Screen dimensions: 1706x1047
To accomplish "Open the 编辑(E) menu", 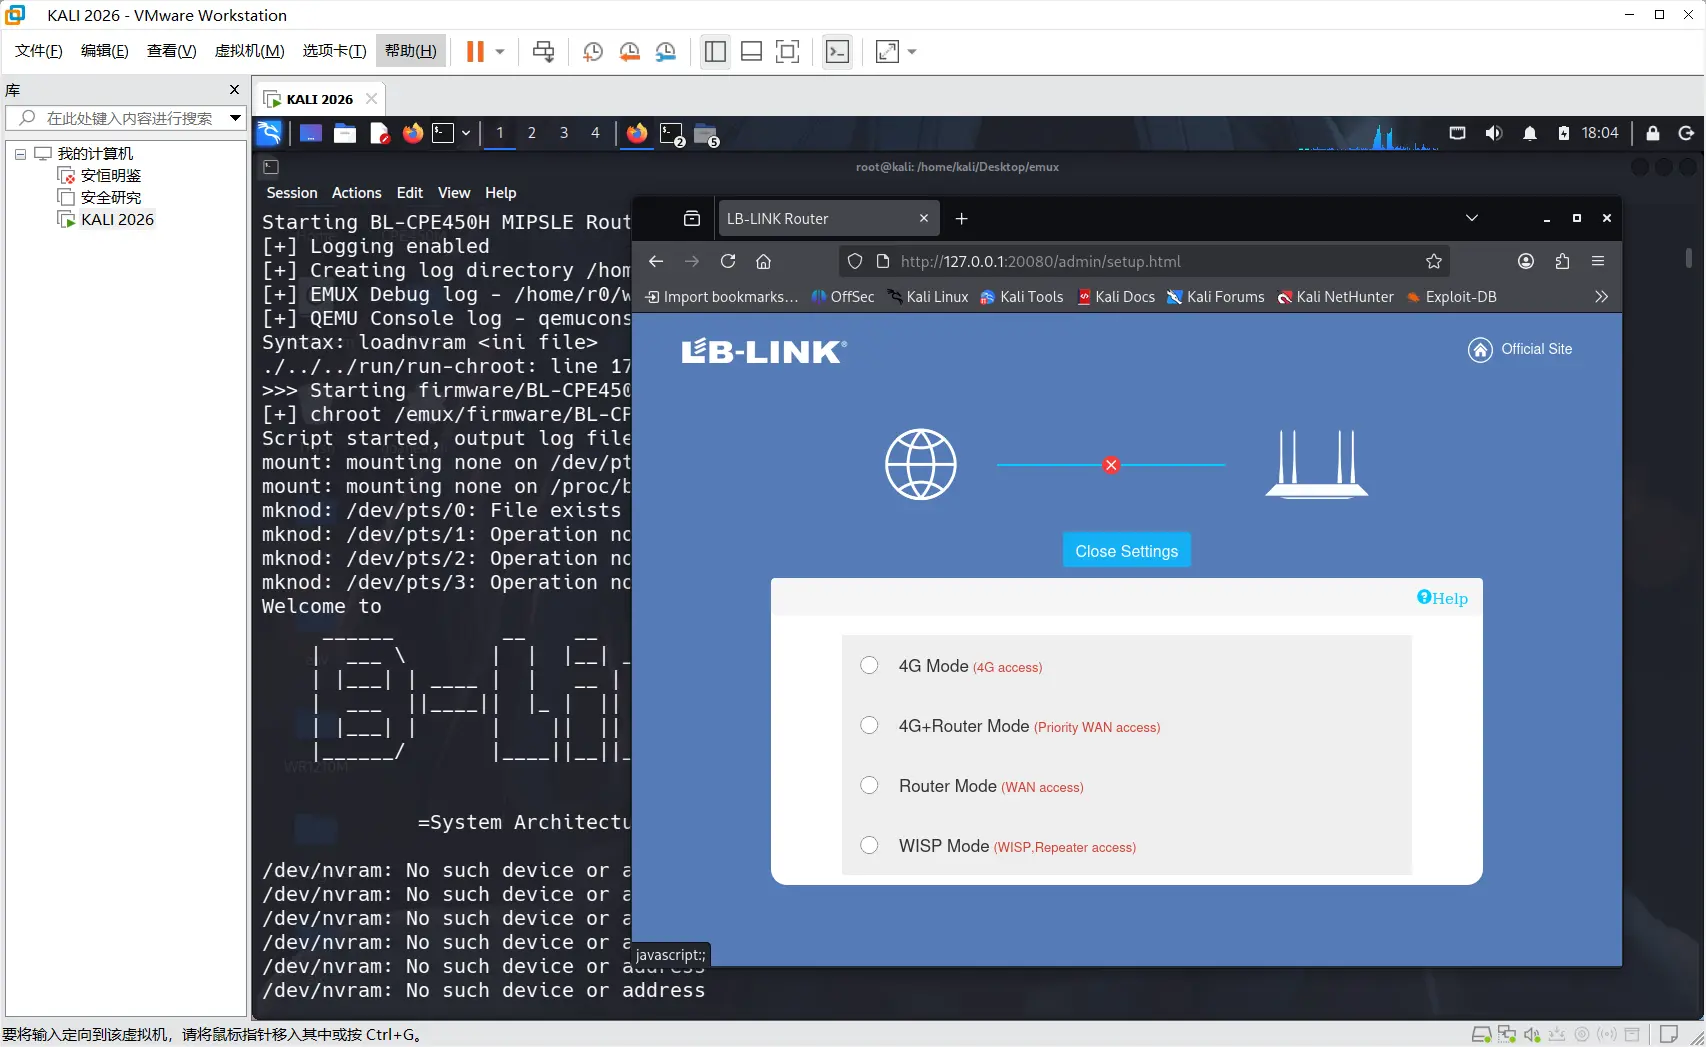I will coord(105,51).
